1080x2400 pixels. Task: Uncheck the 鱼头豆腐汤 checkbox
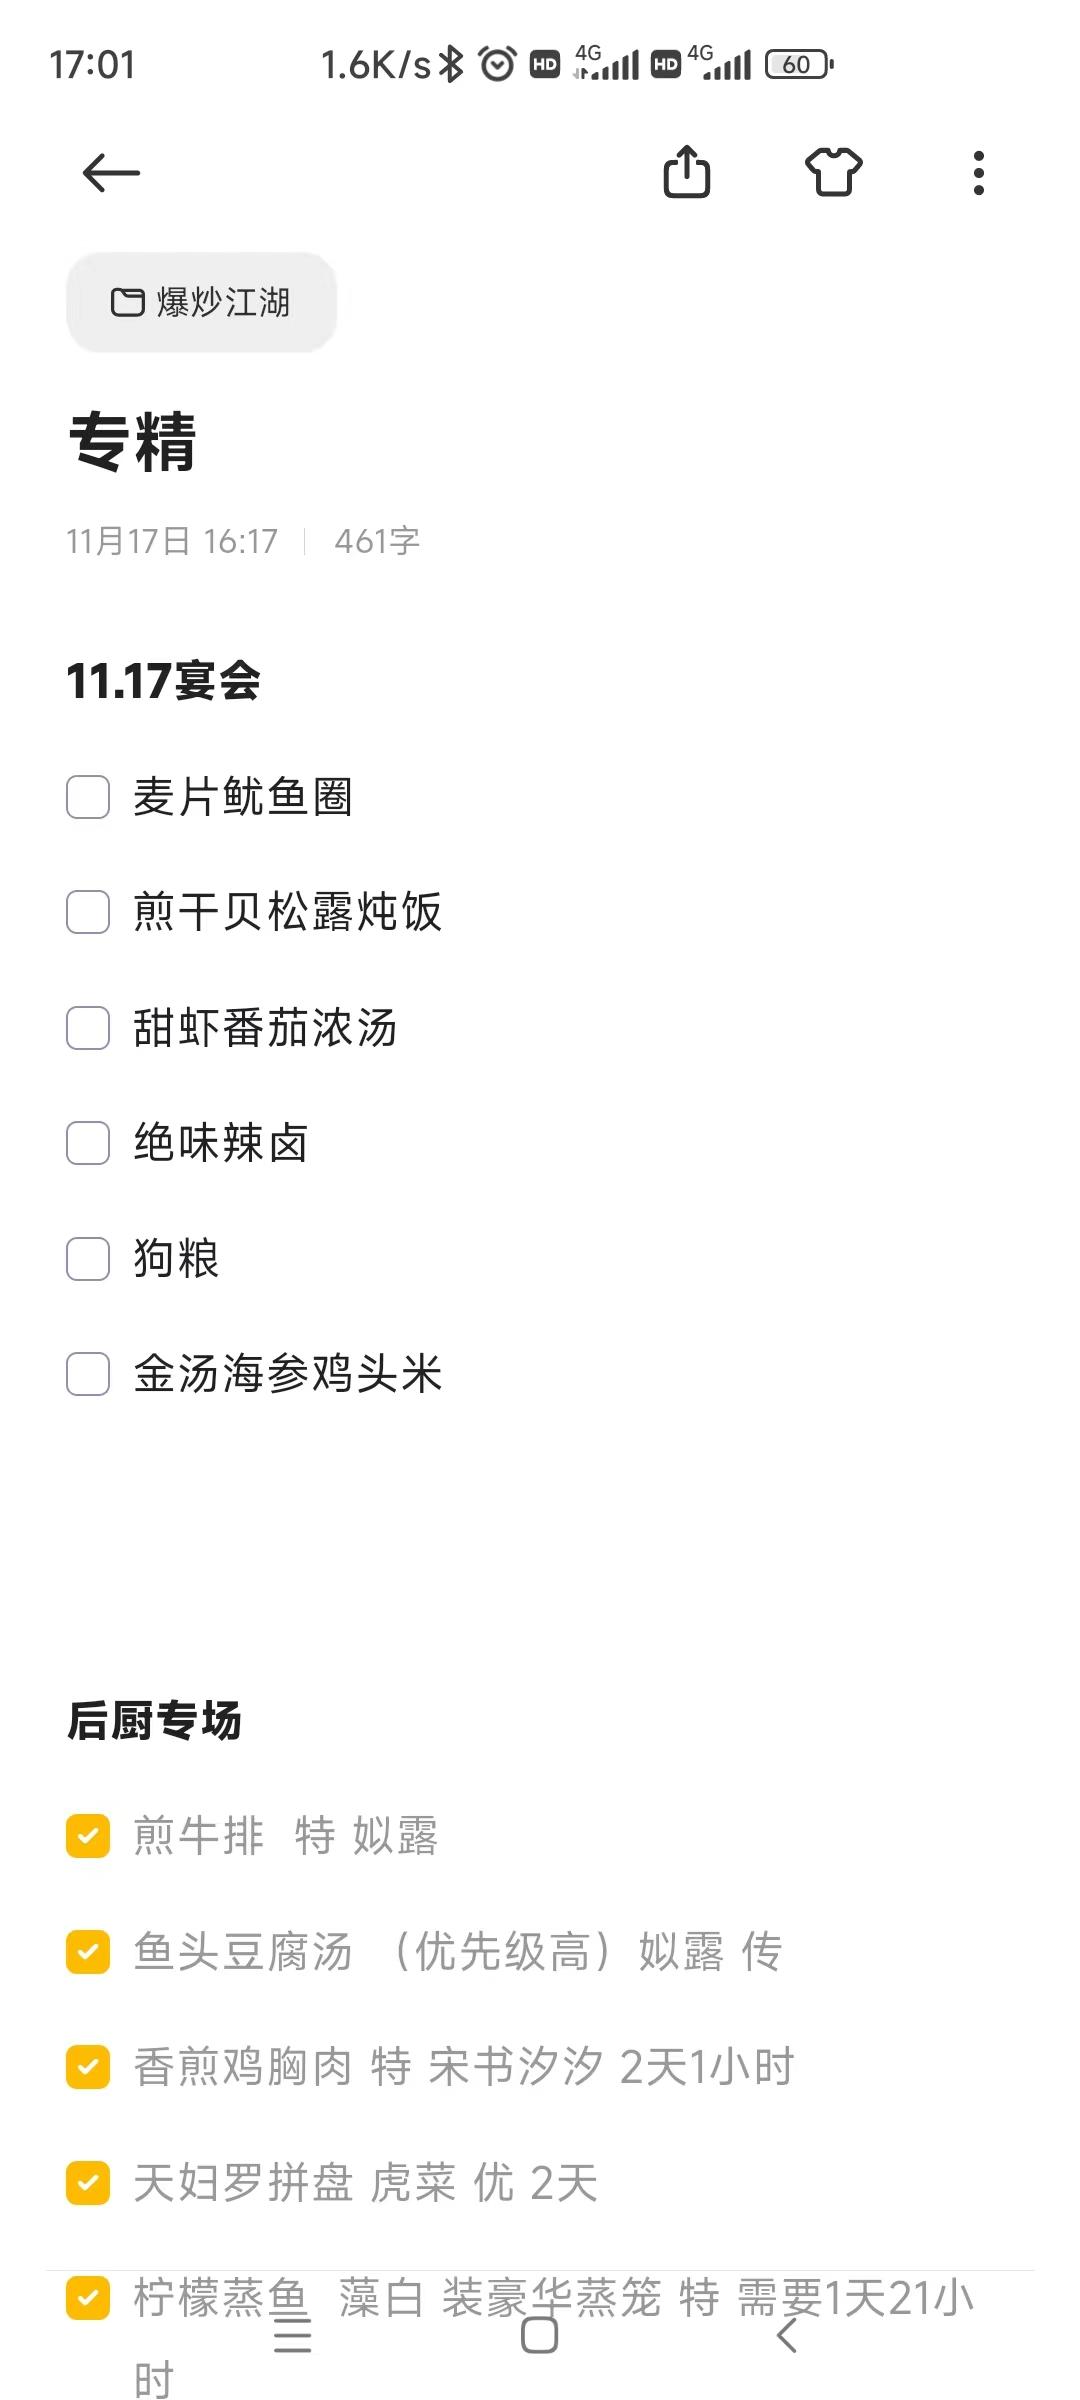pyautogui.click(x=88, y=1952)
